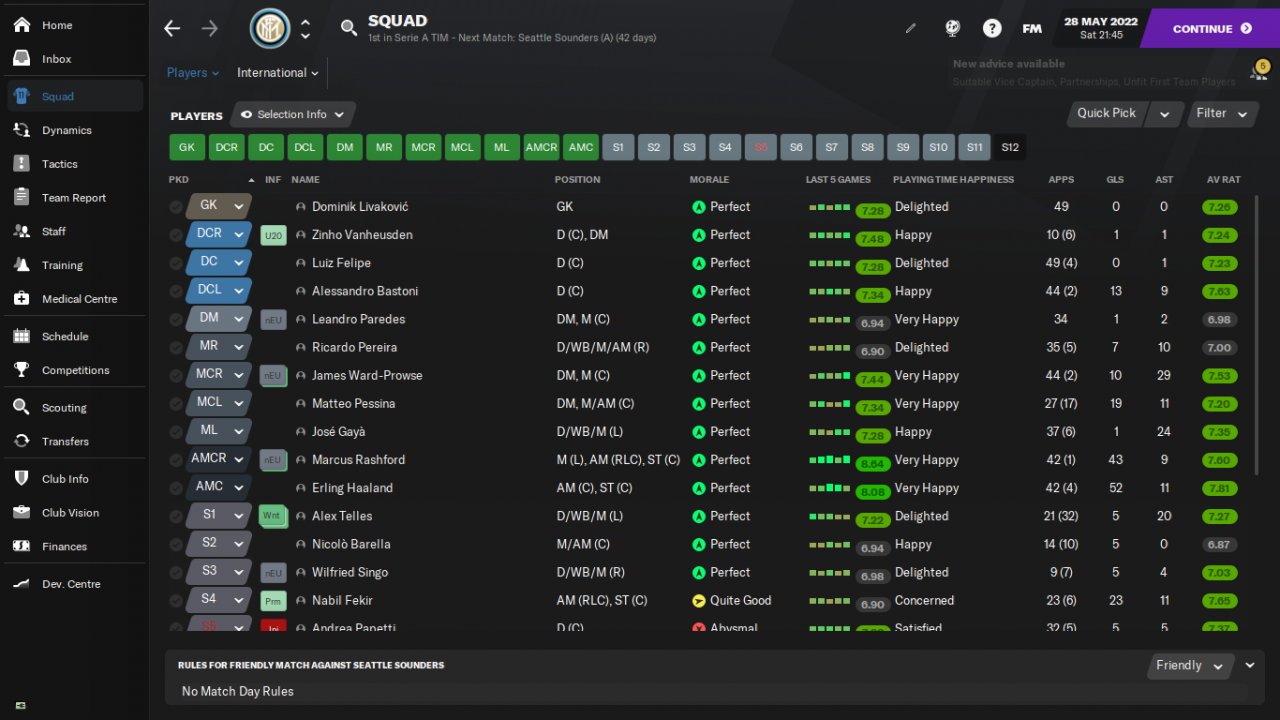1280x720 pixels.
Task: Select the S12 substitute tab
Action: [x=1010, y=147]
